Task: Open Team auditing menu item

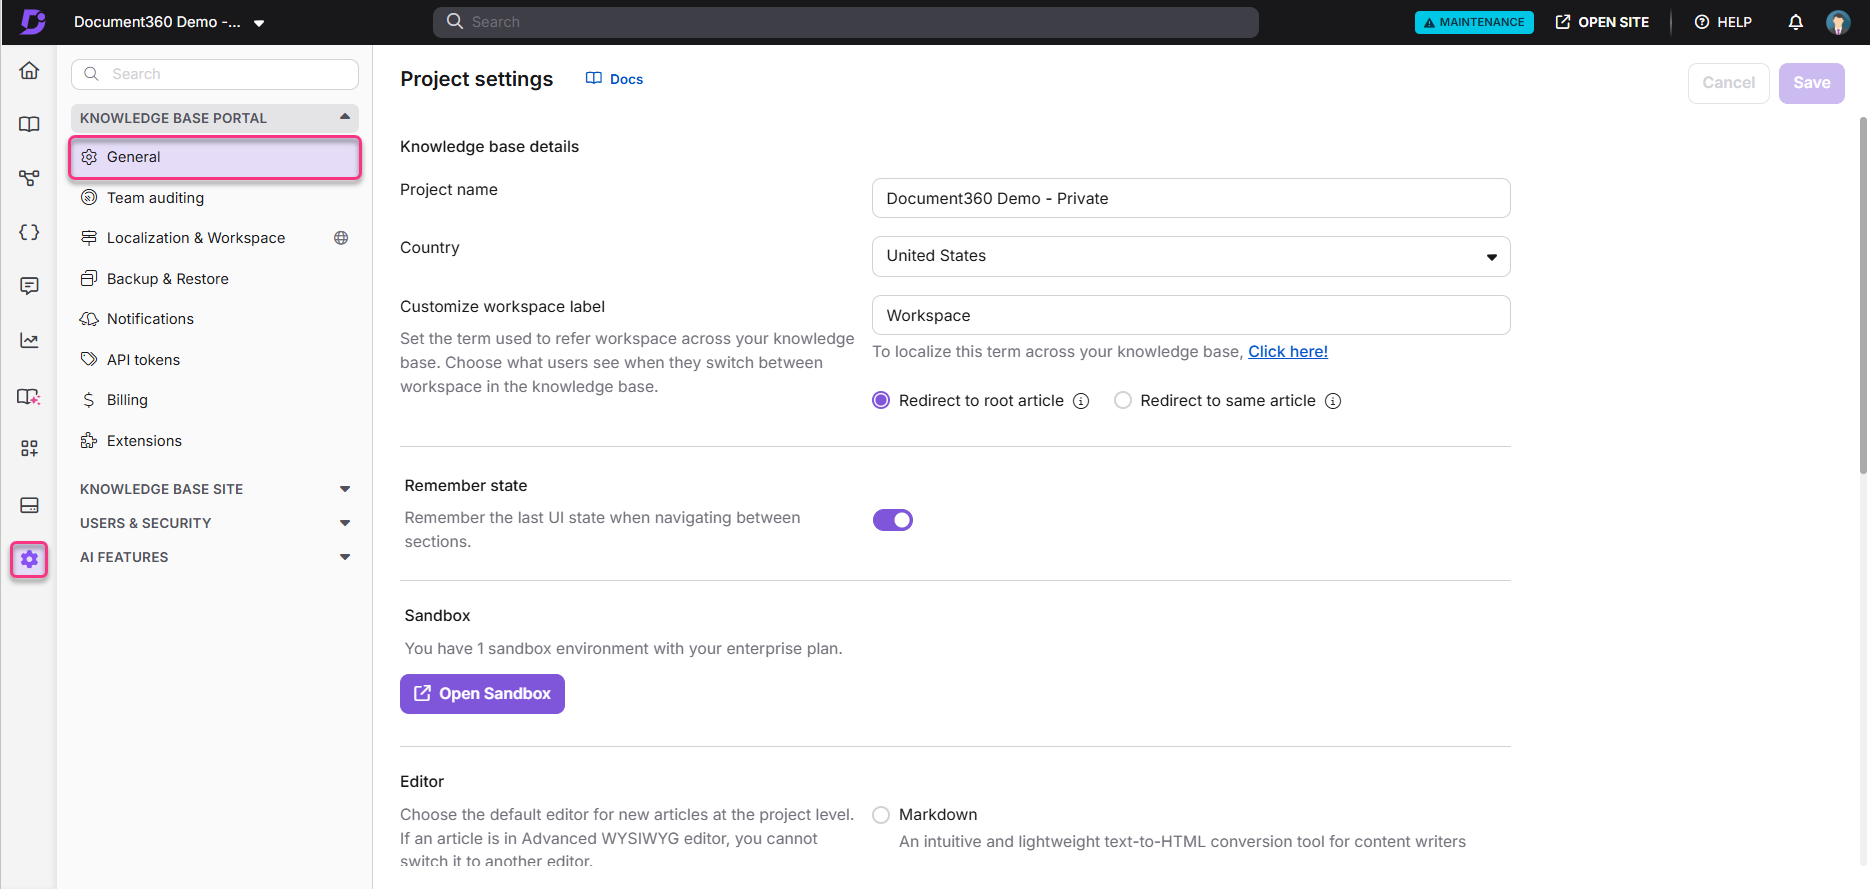Action: 215,198
